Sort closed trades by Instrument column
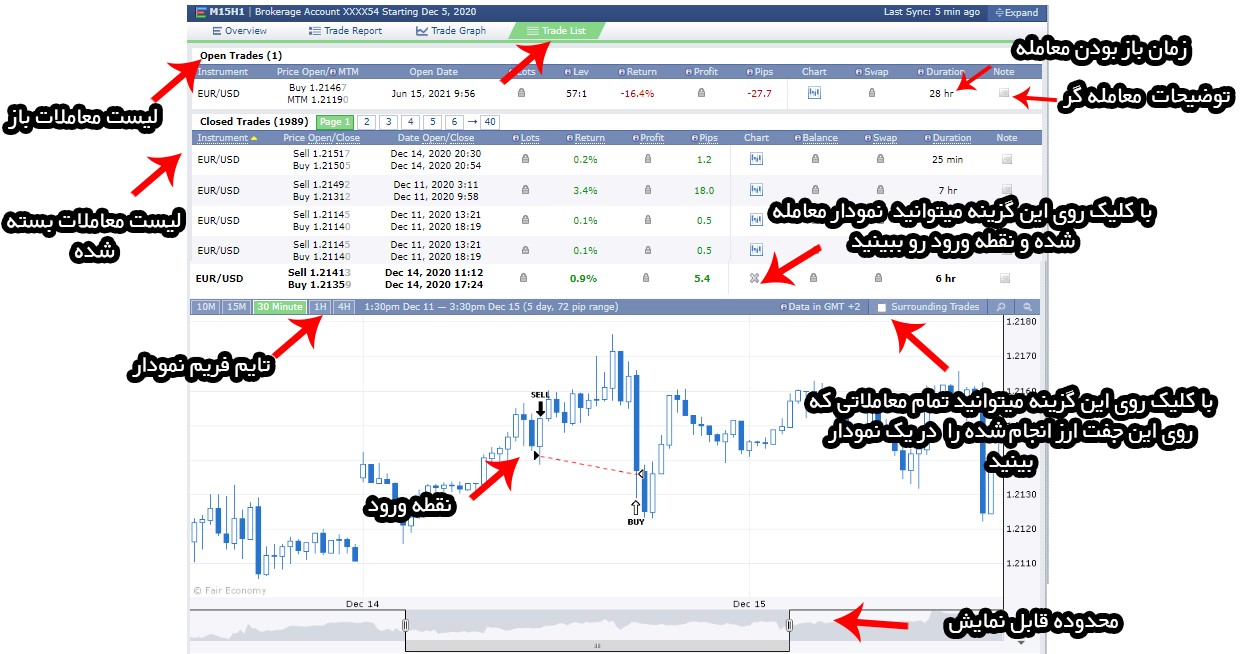1241x654 pixels. [x=222, y=138]
